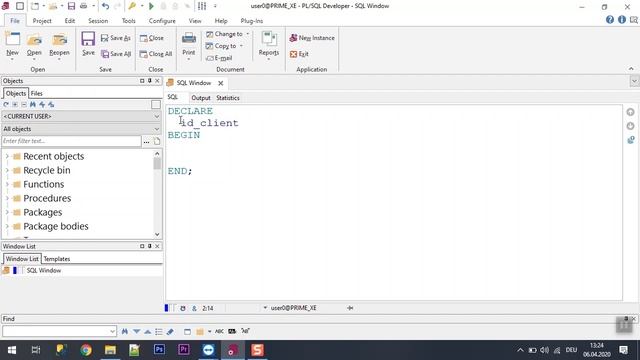Open the All objects filter dropdown
Viewport: 640px width, 360px height.
tap(81, 129)
